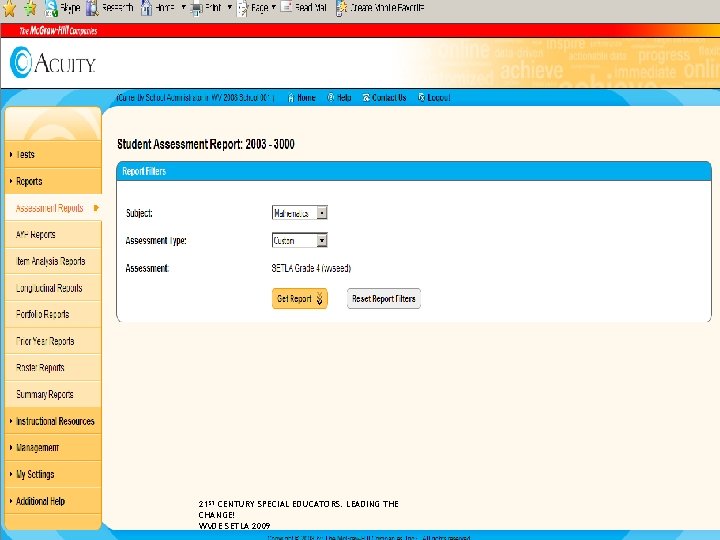
Task: Click the Read Mail envelope icon
Action: click(286, 7)
